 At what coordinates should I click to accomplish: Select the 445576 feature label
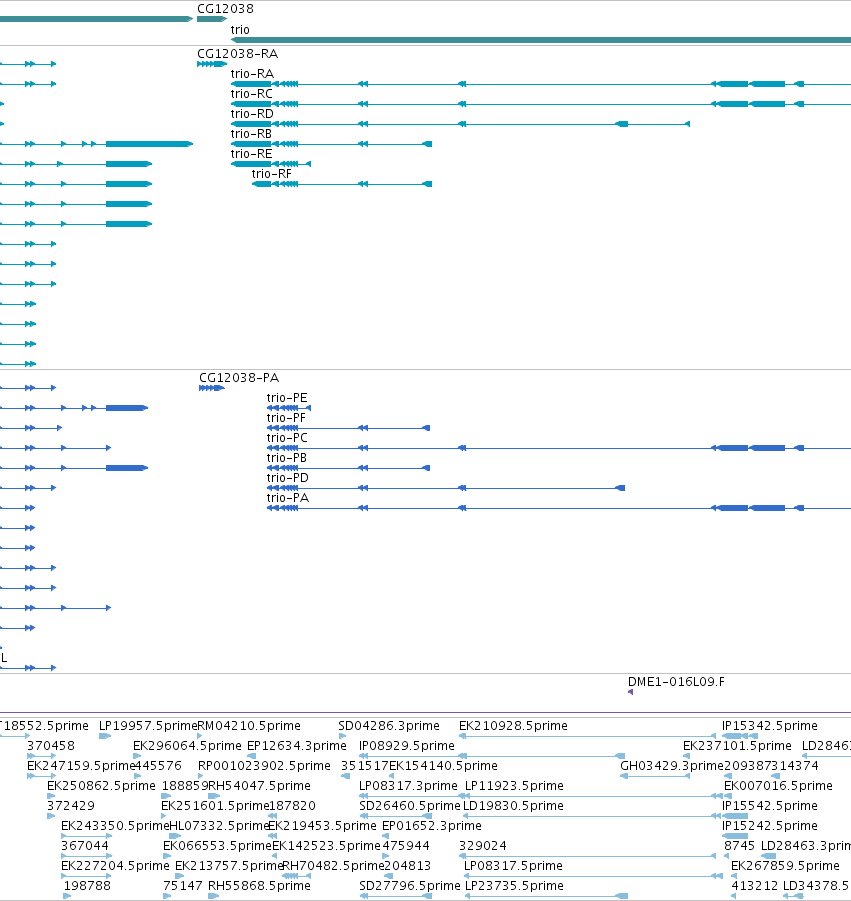click(158, 766)
